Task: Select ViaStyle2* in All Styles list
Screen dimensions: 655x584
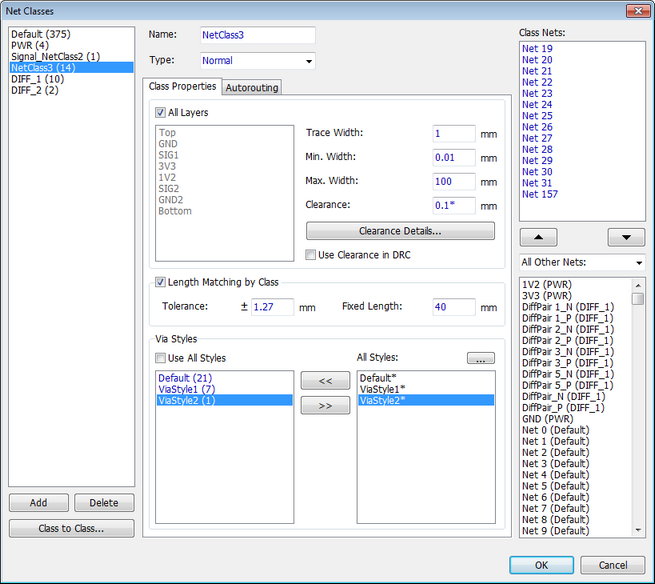Action: (426, 401)
